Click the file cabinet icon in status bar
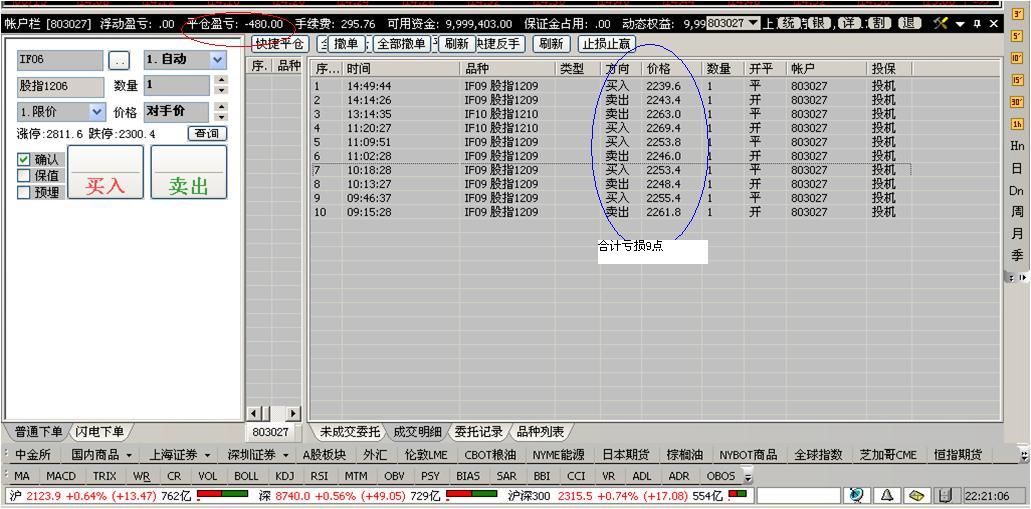The width and height of the screenshot is (1031, 509). (946, 495)
